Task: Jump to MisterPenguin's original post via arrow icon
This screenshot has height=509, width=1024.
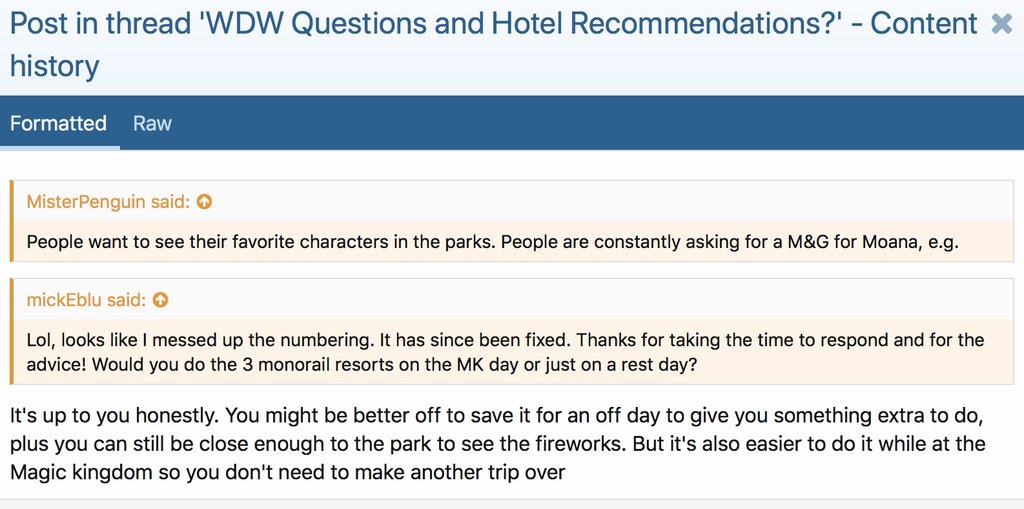Action: 205,202
